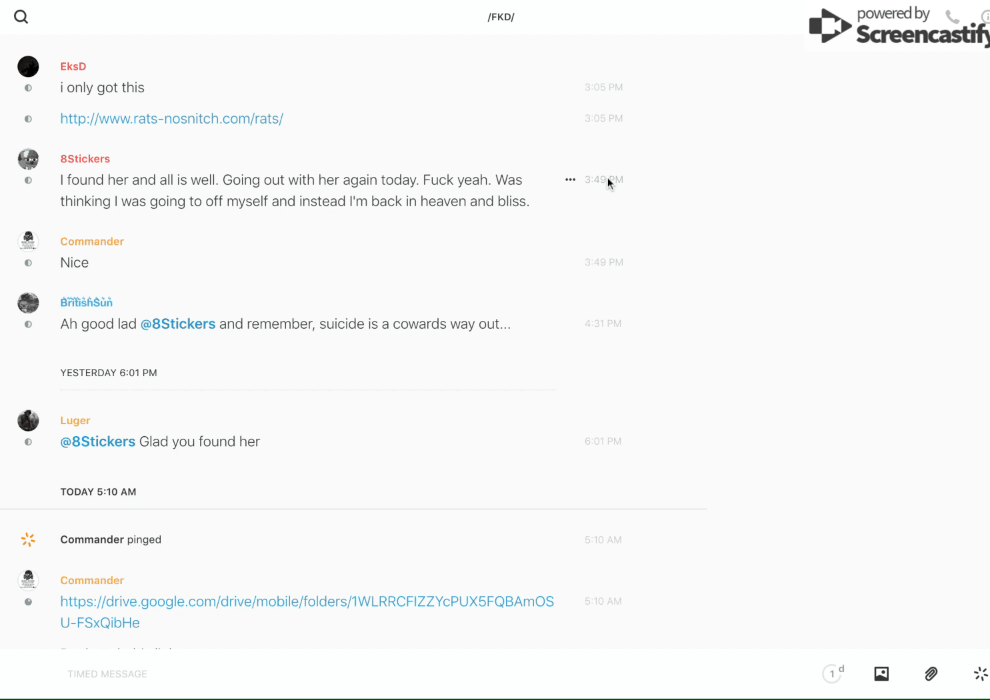Click EksD's profile avatar
The height and width of the screenshot is (700, 990).
[x=28, y=67]
